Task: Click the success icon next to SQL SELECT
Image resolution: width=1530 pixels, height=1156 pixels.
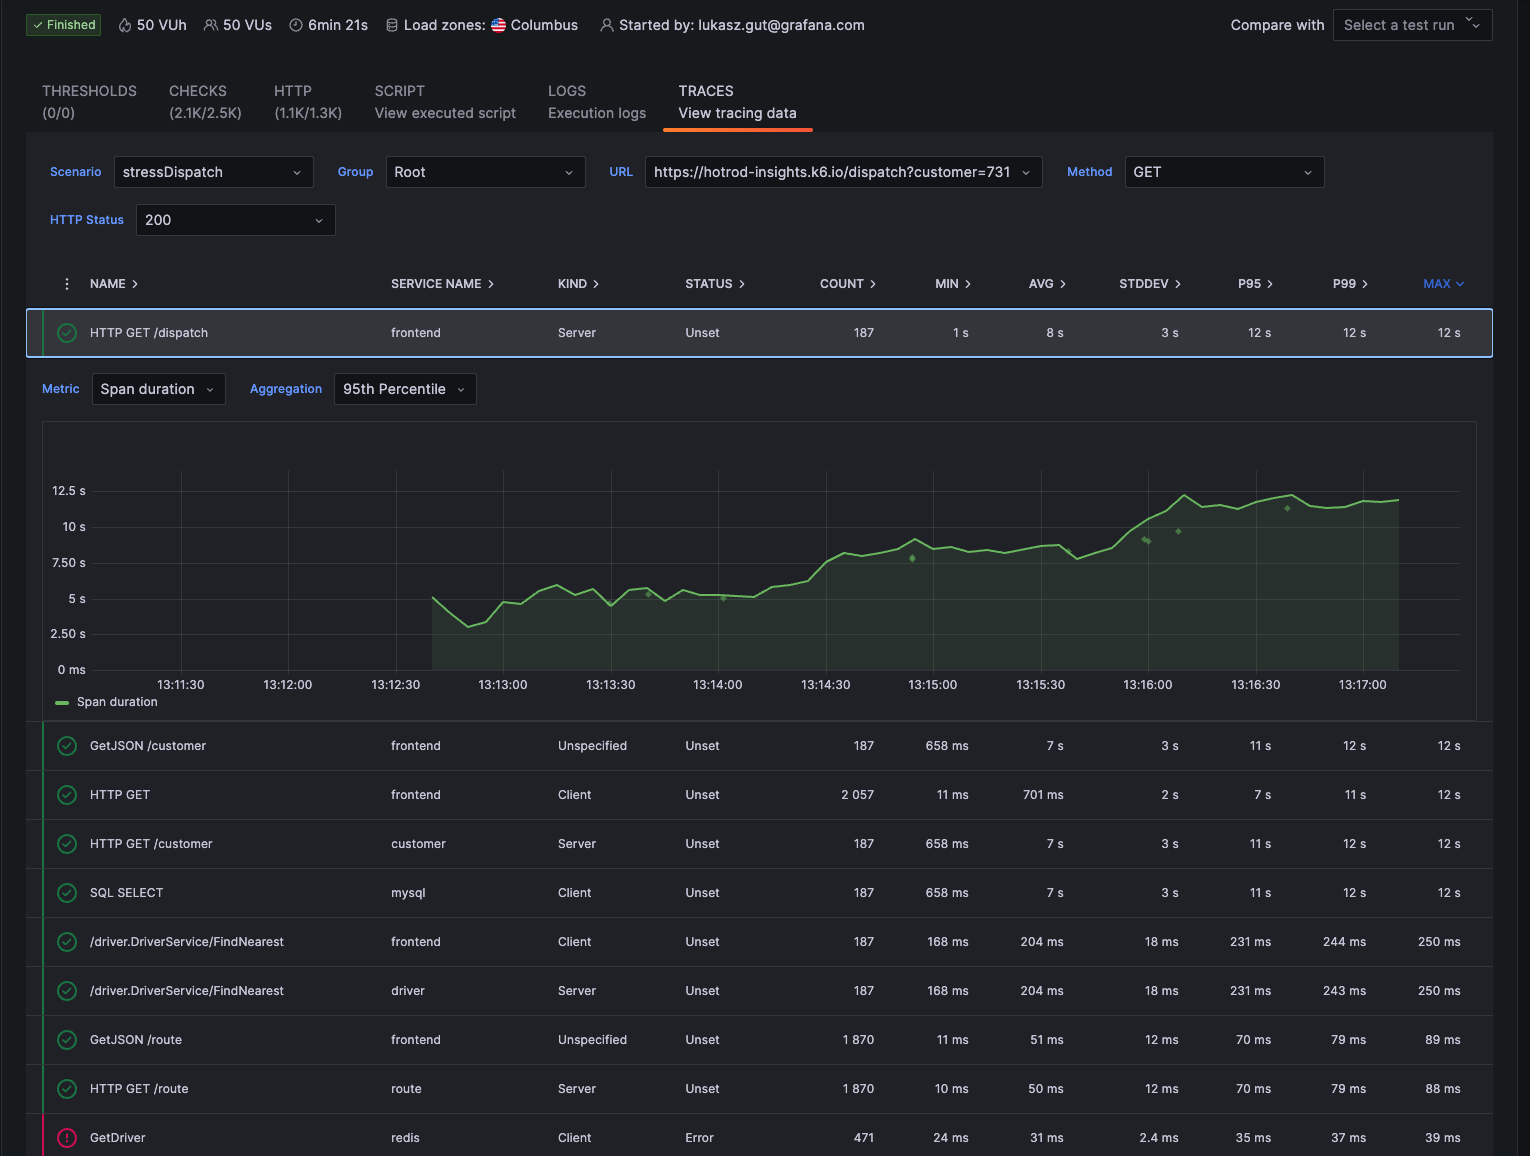Action: pos(67,893)
